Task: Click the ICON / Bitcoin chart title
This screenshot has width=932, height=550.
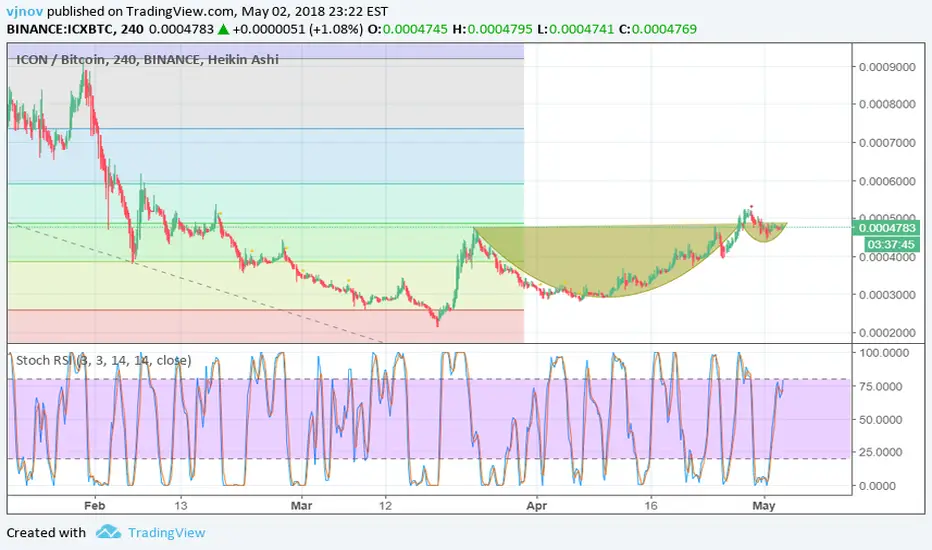Action: tap(147, 59)
